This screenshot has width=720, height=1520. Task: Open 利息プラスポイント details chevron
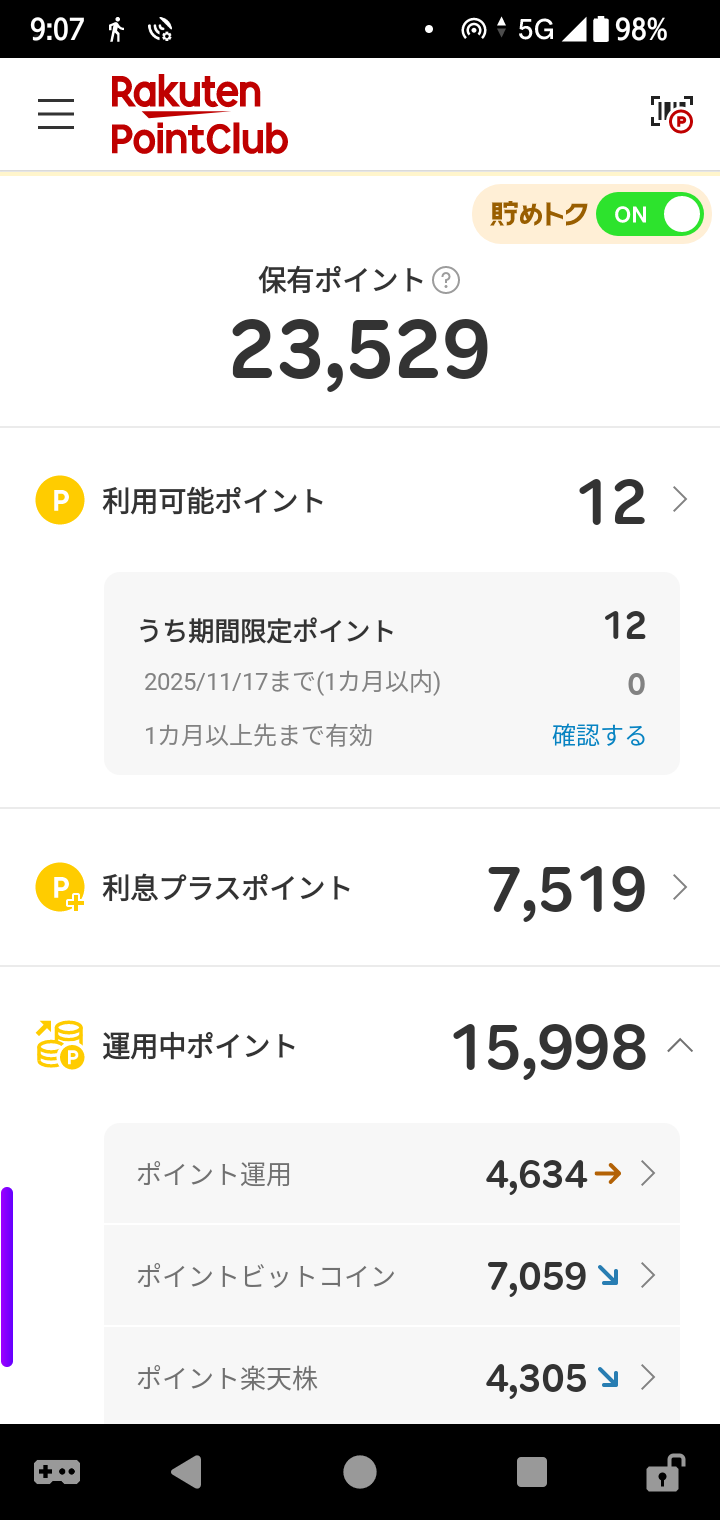pos(680,887)
